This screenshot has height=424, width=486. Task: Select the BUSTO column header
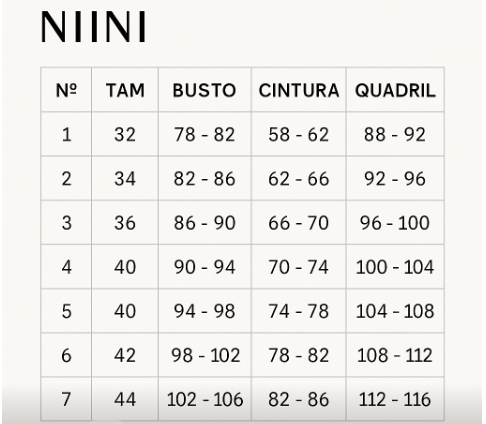[204, 90]
